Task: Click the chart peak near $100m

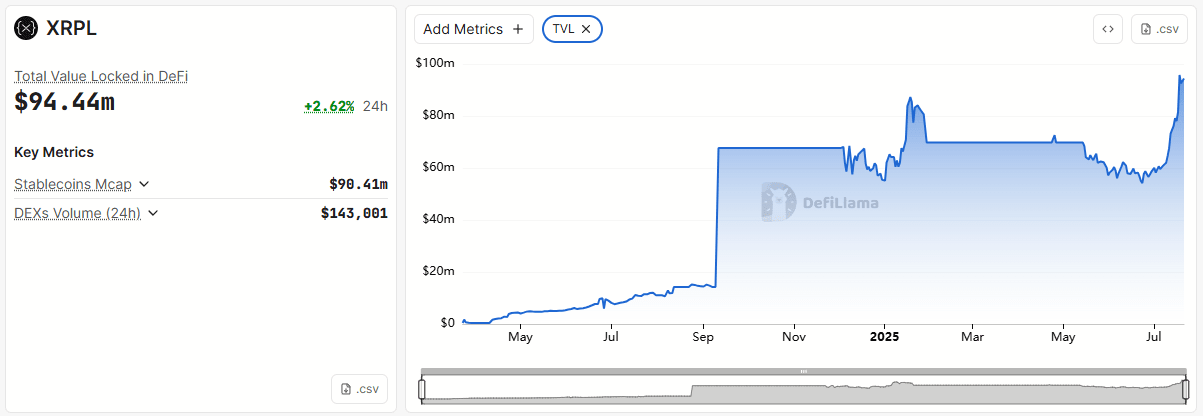Action: click(1181, 77)
